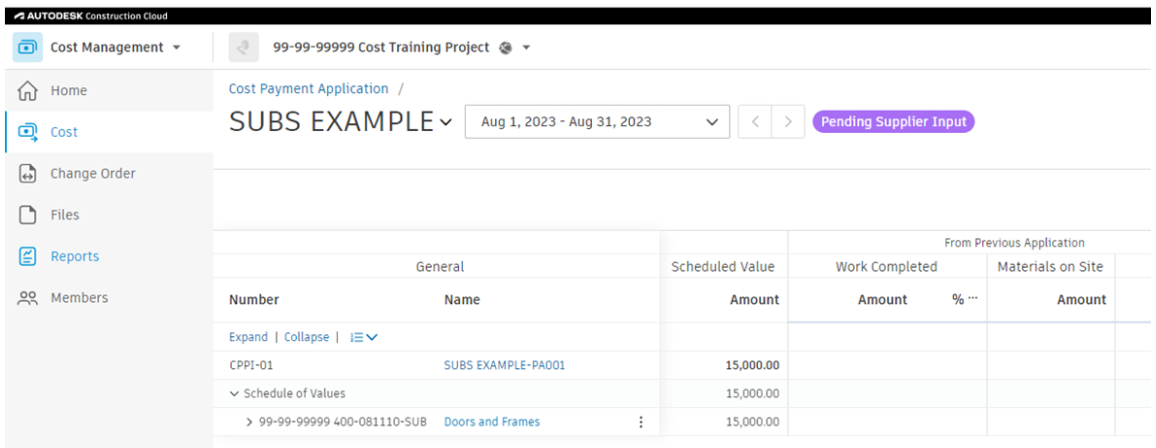Click the Scheduled Value Amount subheader
1156x448 pixels.
pos(754,299)
